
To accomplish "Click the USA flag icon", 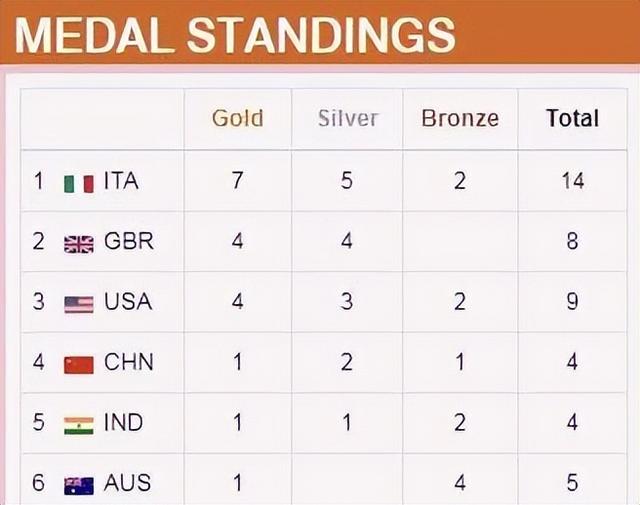I will [79, 305].
